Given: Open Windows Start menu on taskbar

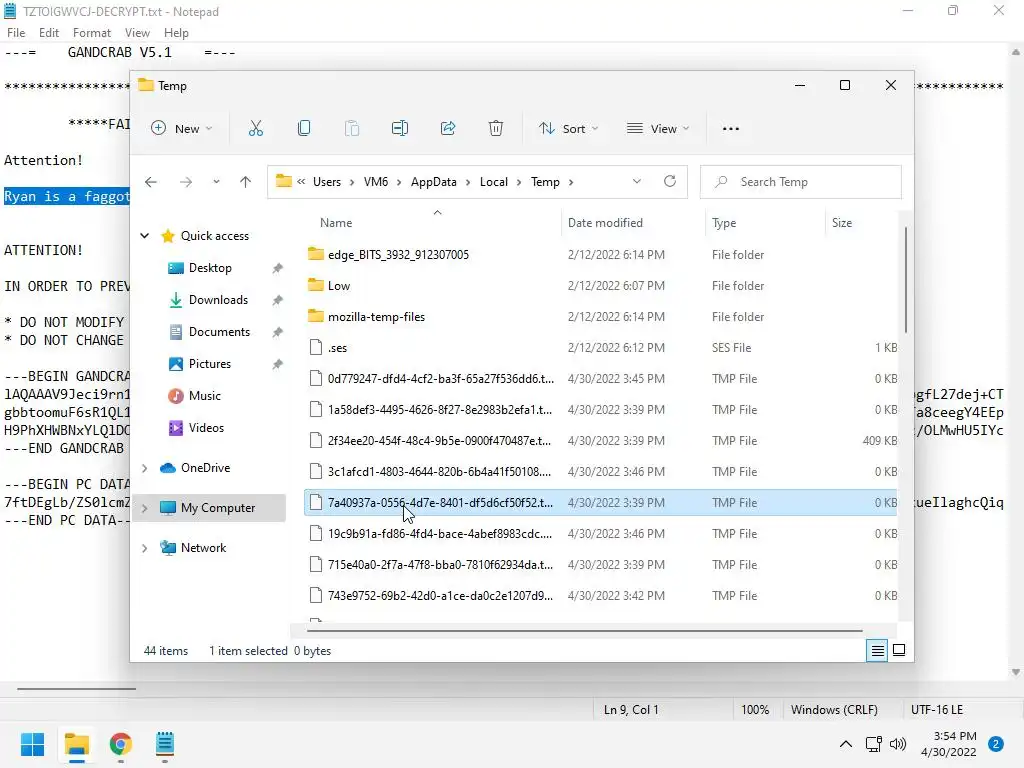Looking at the screenshot, I should [32, 744].
